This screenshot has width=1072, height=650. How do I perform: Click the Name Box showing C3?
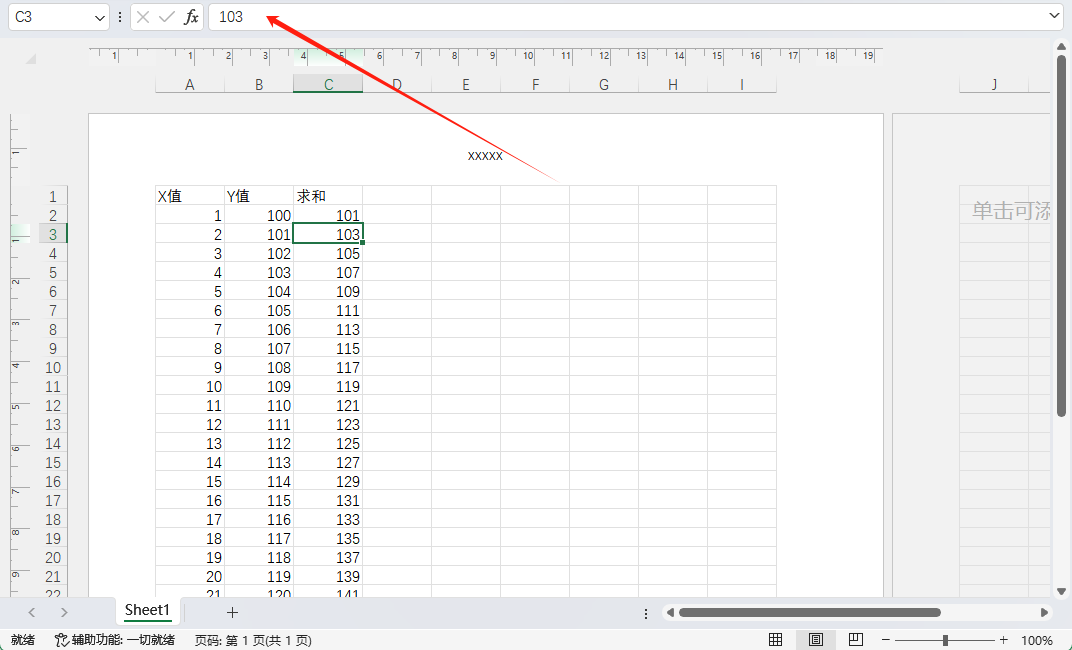pos(51,17)
